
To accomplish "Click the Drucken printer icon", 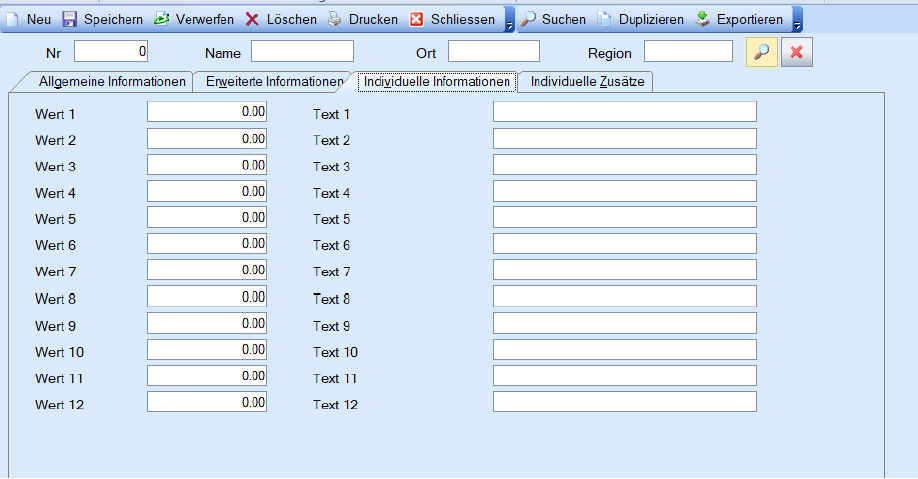I will pos(334,19).
